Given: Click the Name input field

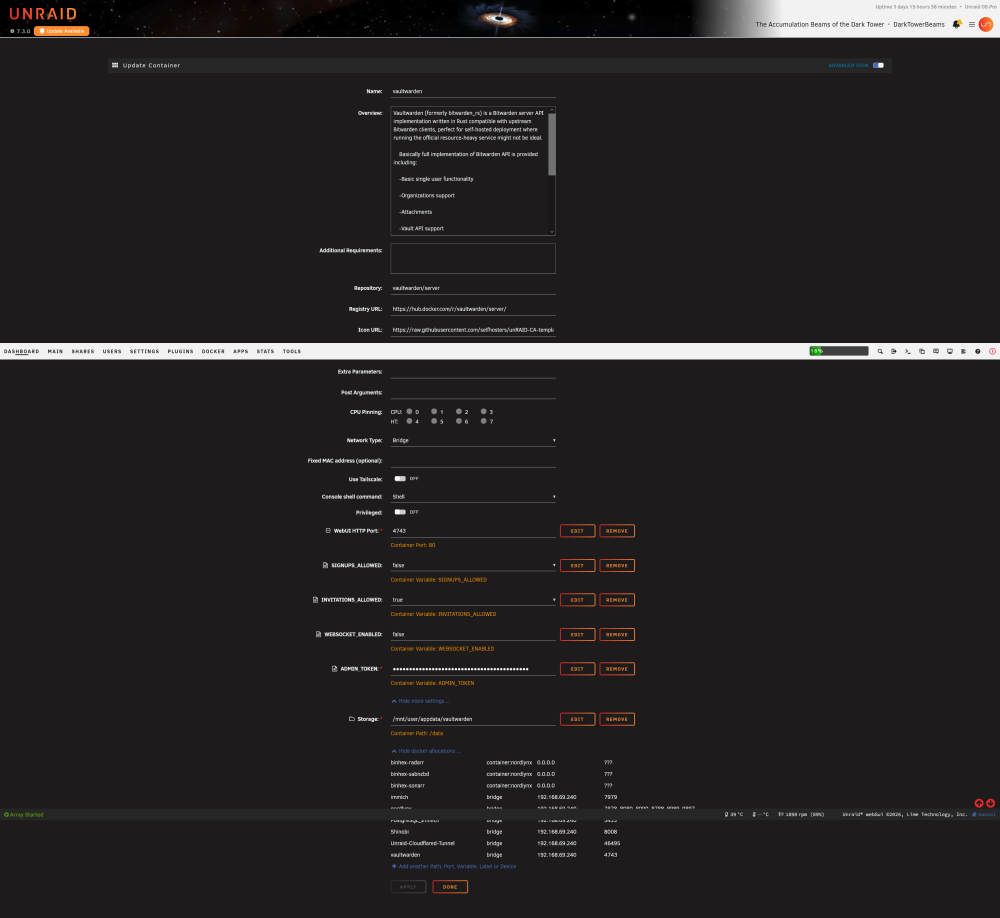Looking at the screenshot, I should (473, 91).
